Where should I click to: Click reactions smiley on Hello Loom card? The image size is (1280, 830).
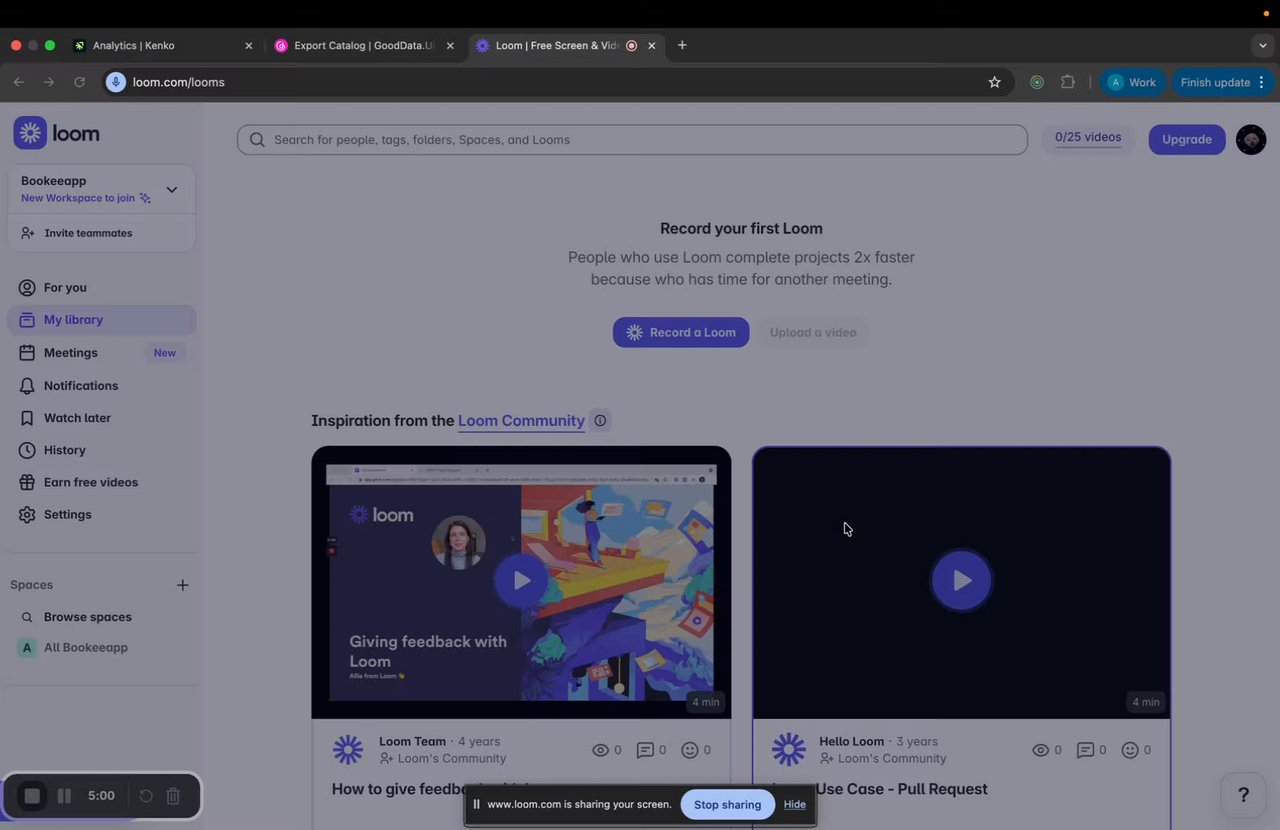(x=1129, y=750)
